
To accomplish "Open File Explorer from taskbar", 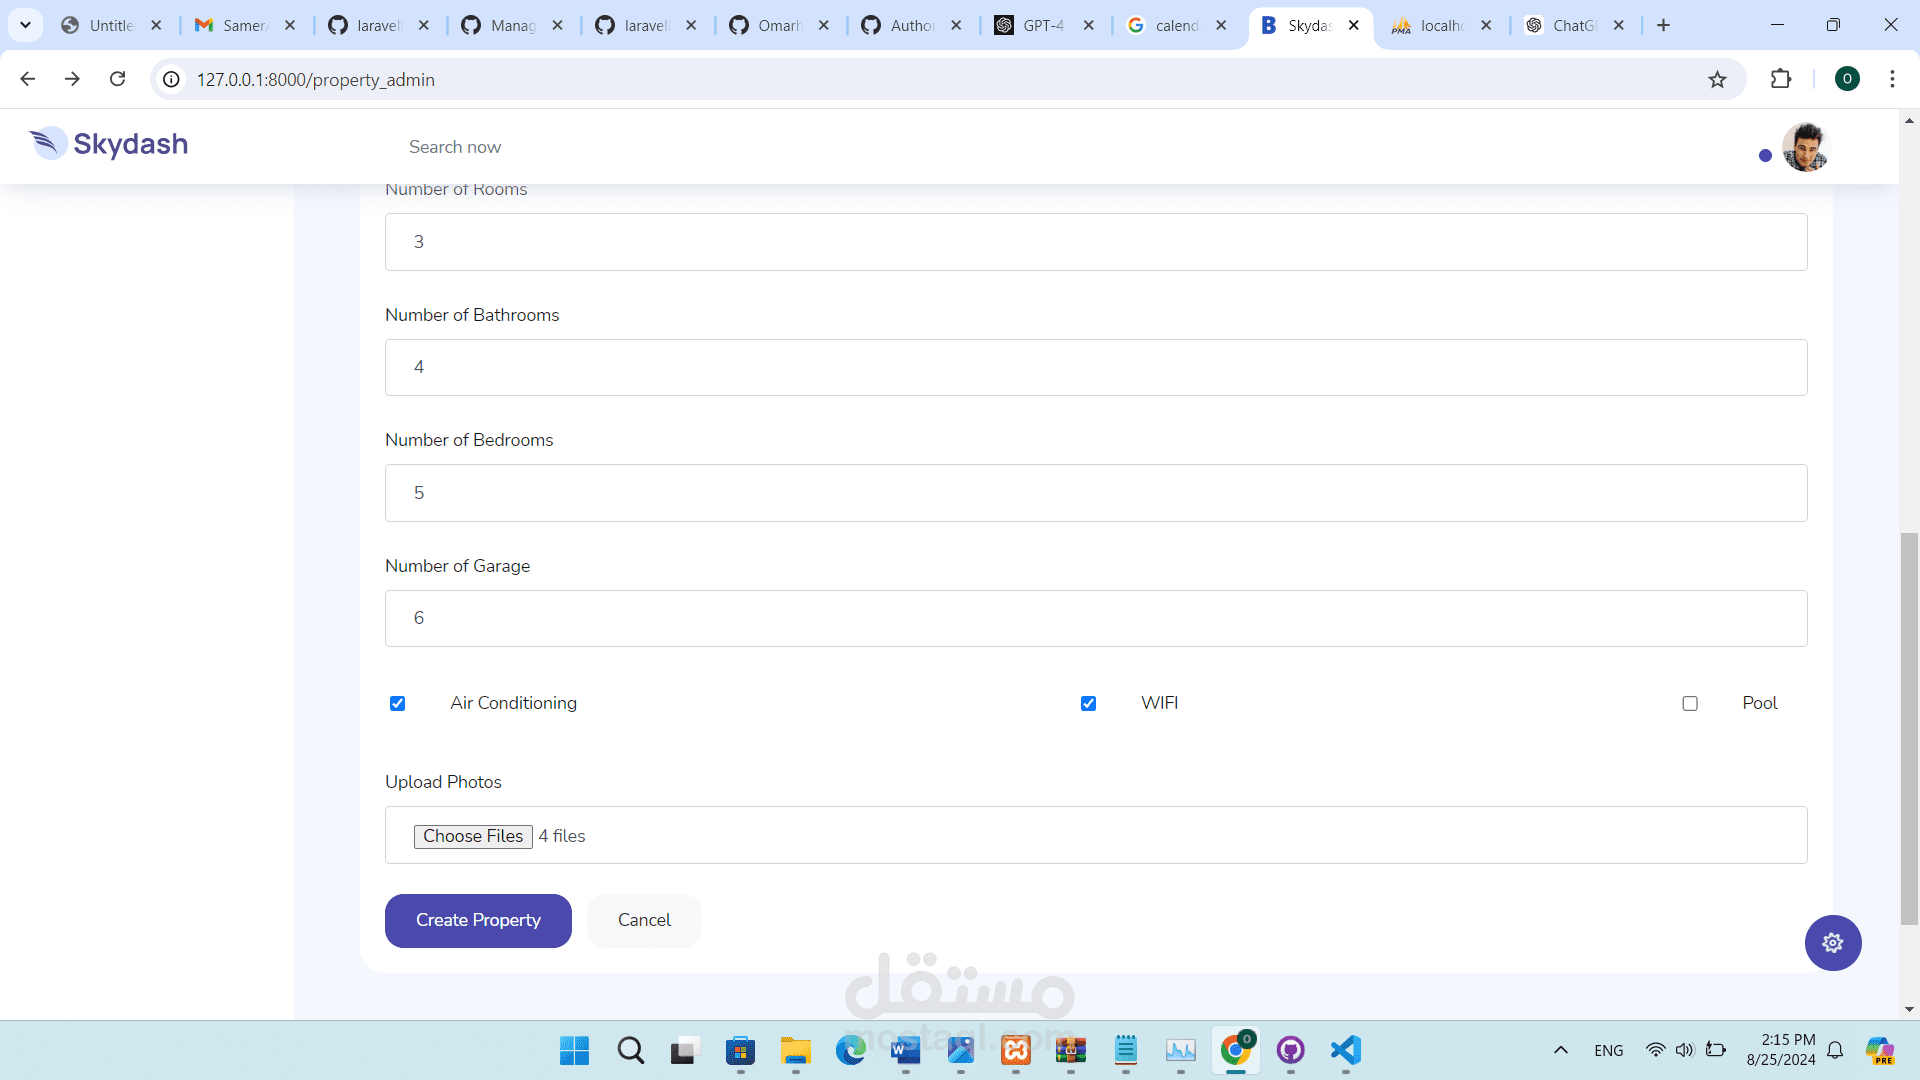I will click(796, 1050).
